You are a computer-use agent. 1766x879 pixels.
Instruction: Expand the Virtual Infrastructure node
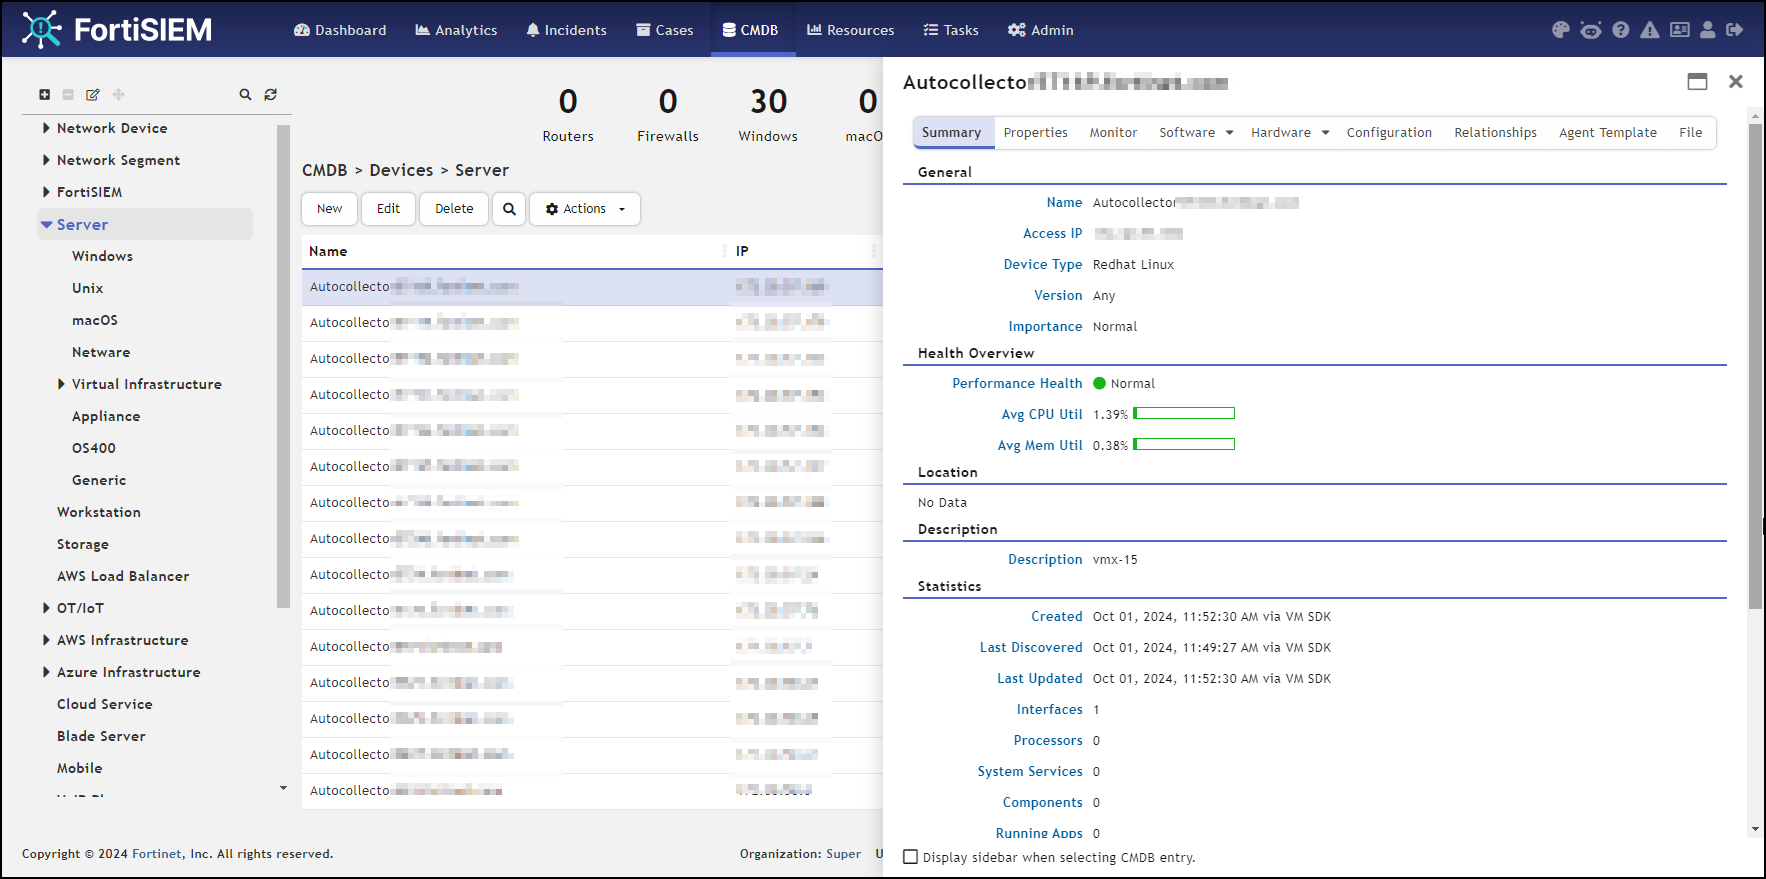(61, 384)
